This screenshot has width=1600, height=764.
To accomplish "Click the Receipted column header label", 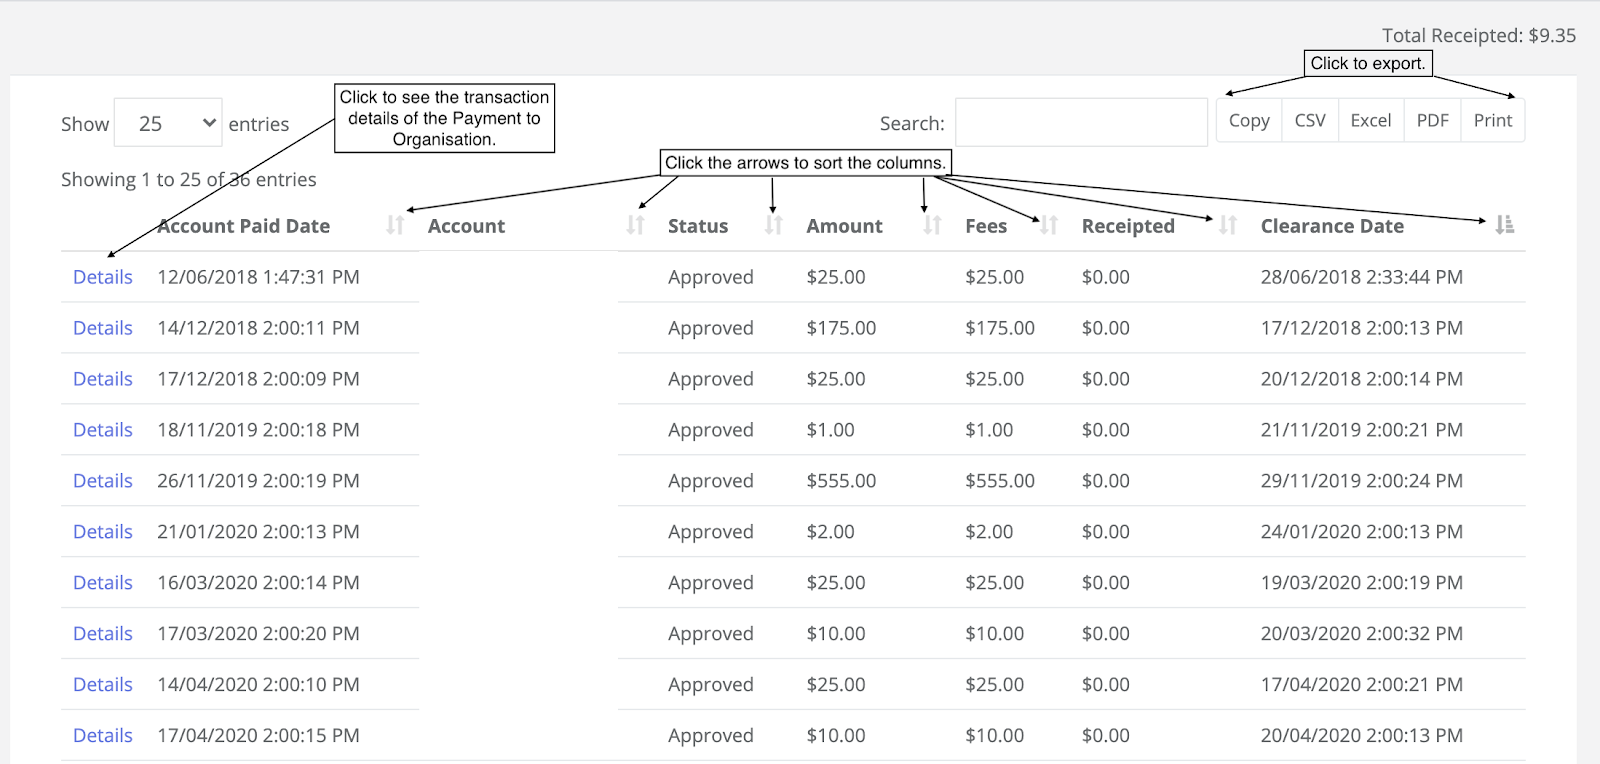I will (x=1128, y=226).
